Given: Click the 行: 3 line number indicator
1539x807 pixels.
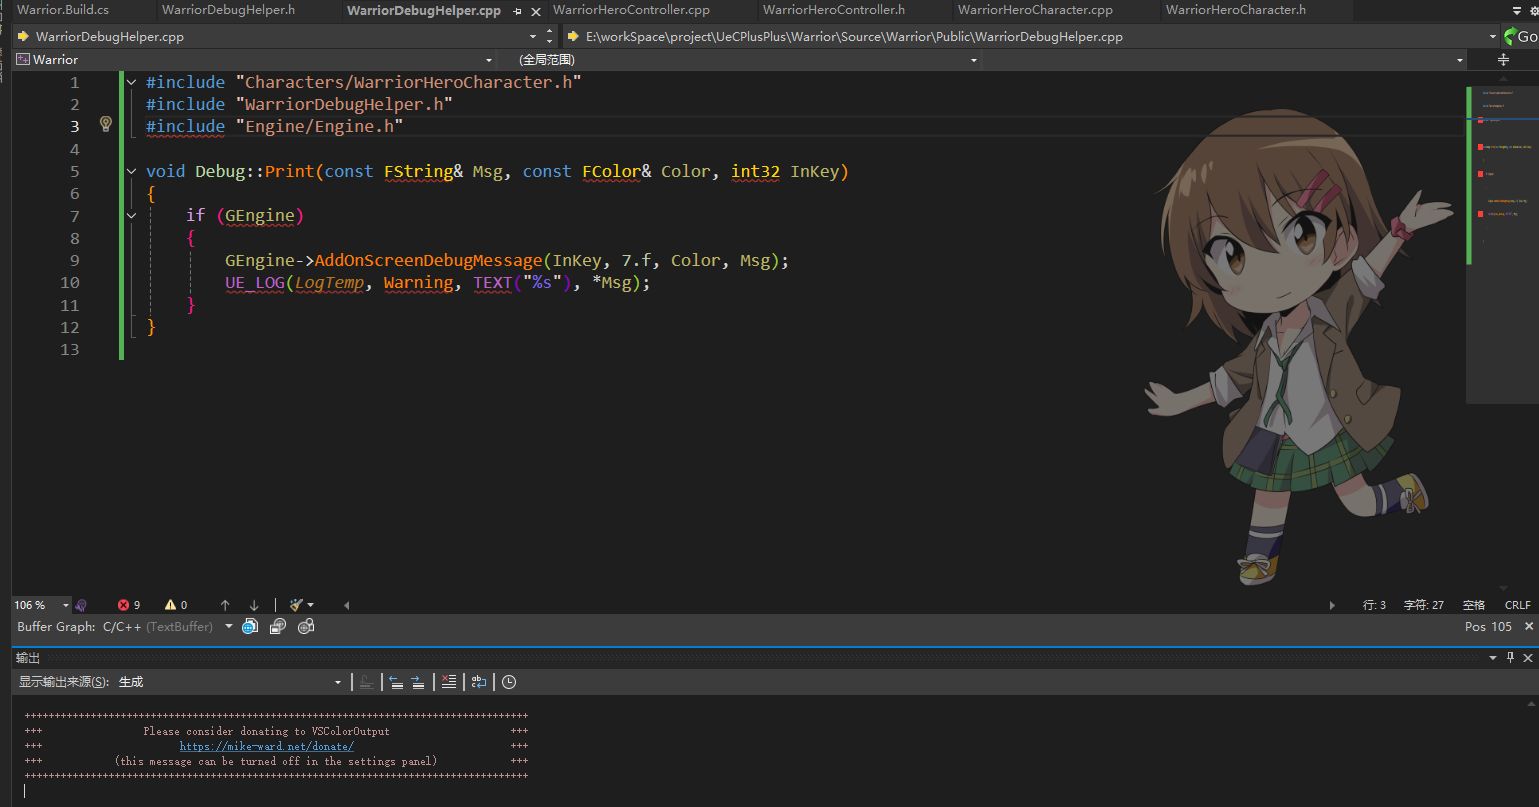Looking at the screenshot, I should click(1374, 605).
